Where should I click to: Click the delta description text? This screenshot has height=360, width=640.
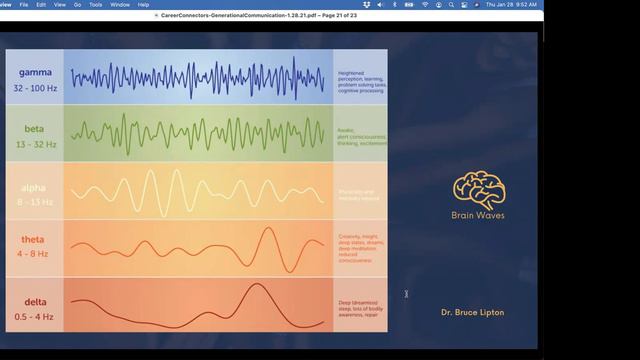[360, 309]
